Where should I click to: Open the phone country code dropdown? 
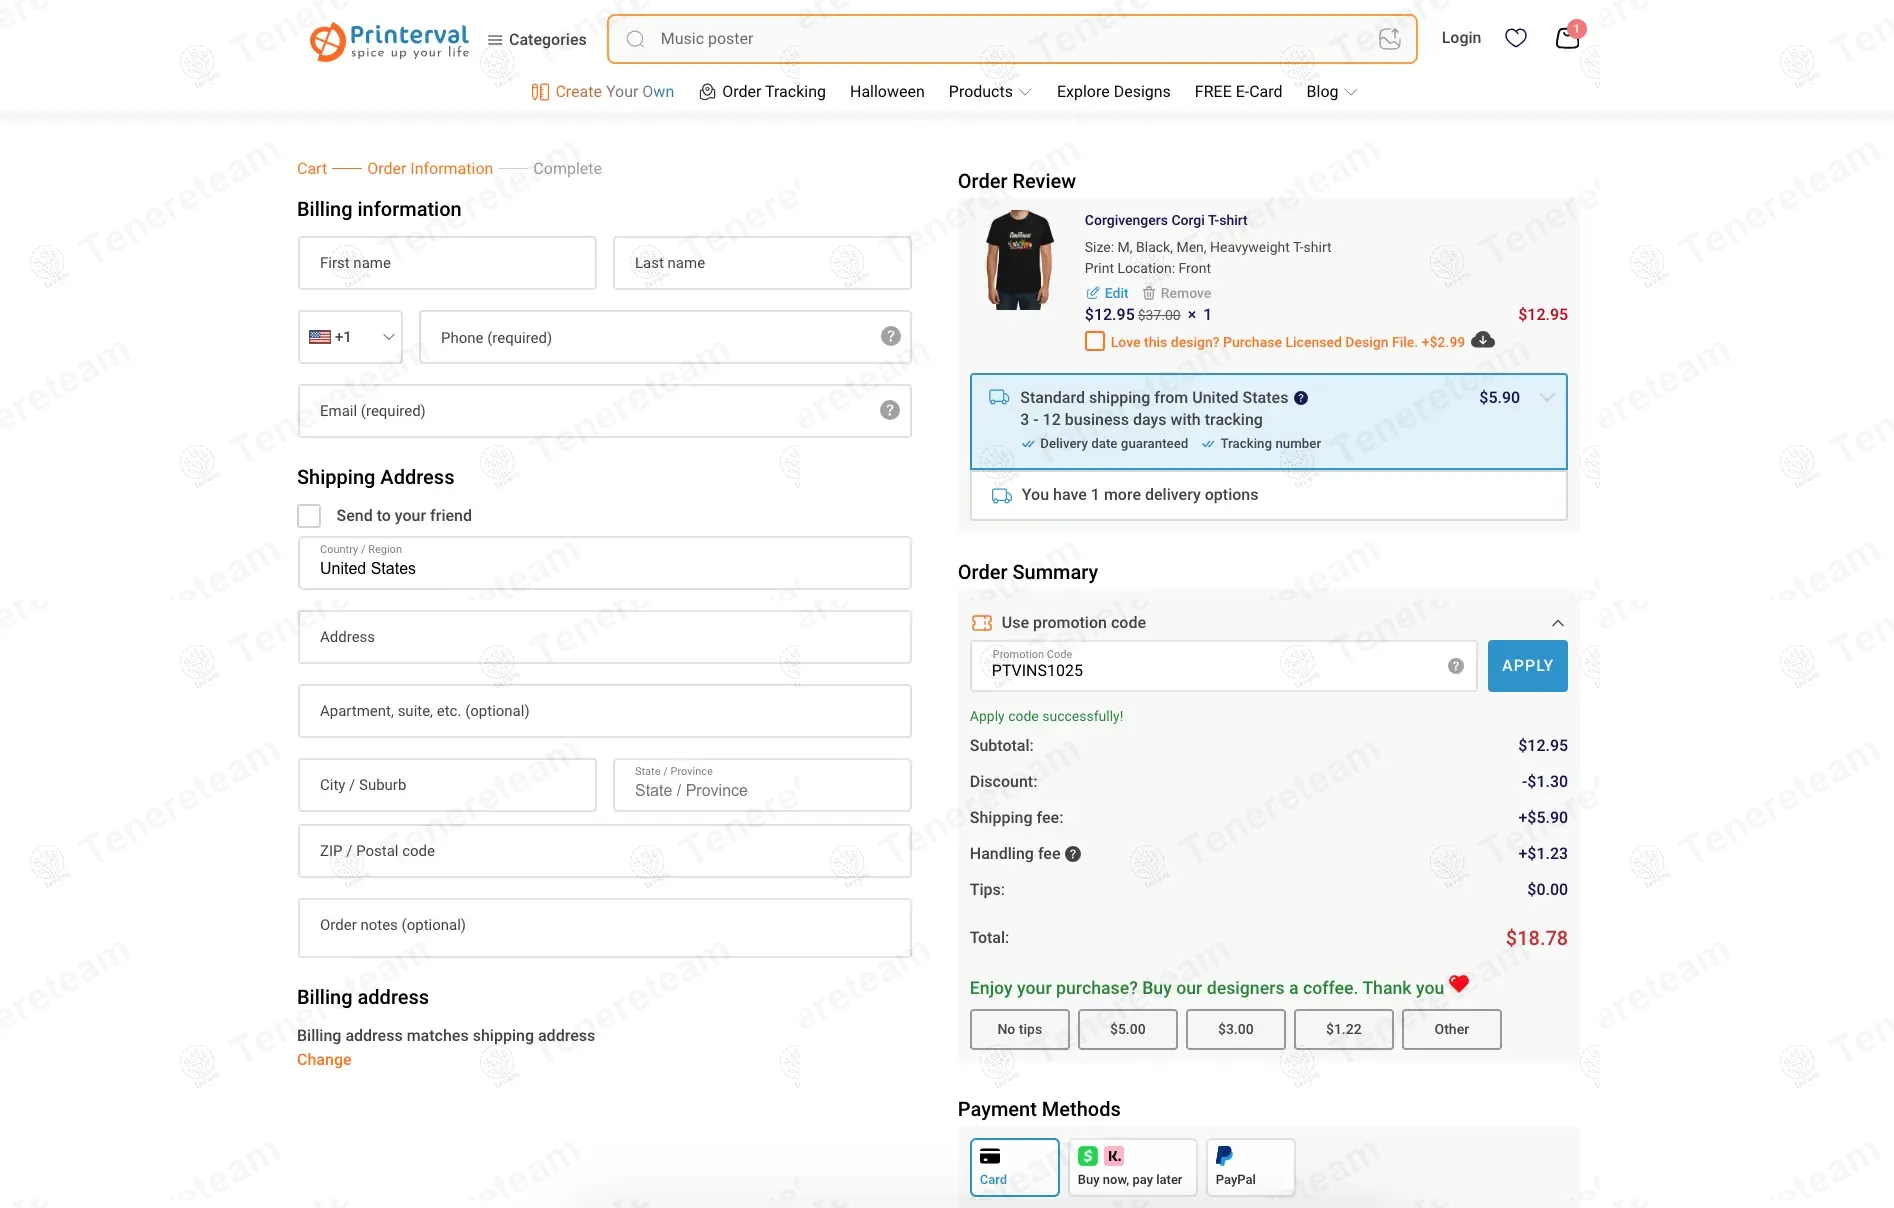click(350, 337)
